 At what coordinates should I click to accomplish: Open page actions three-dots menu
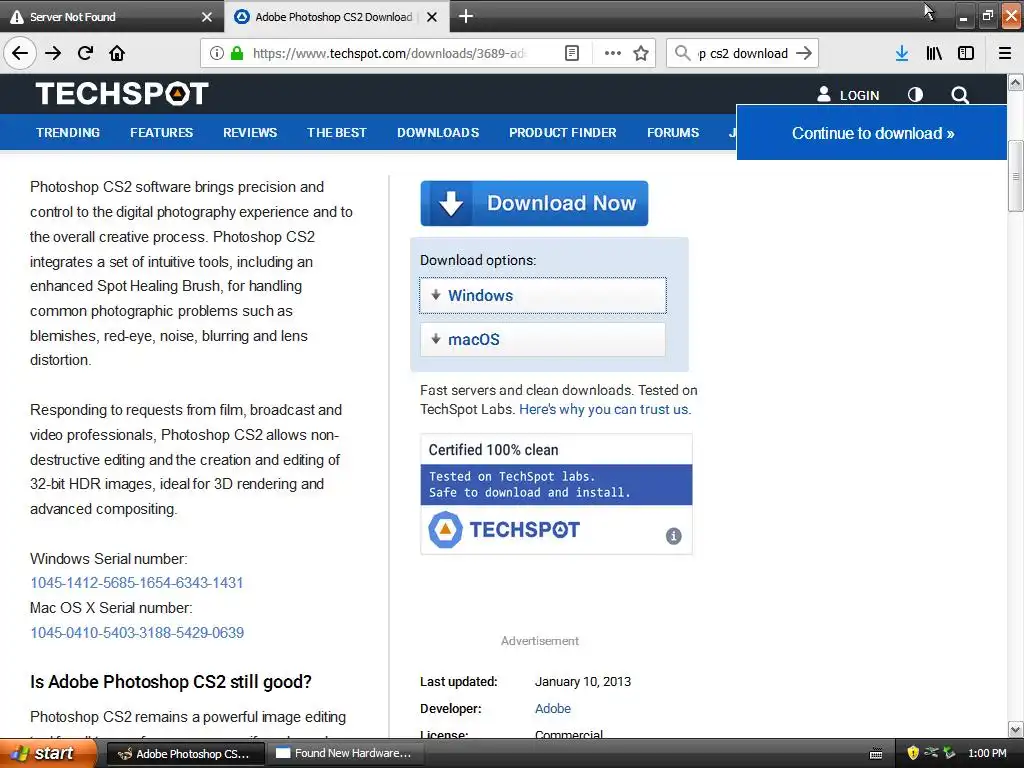pos(613,54)
